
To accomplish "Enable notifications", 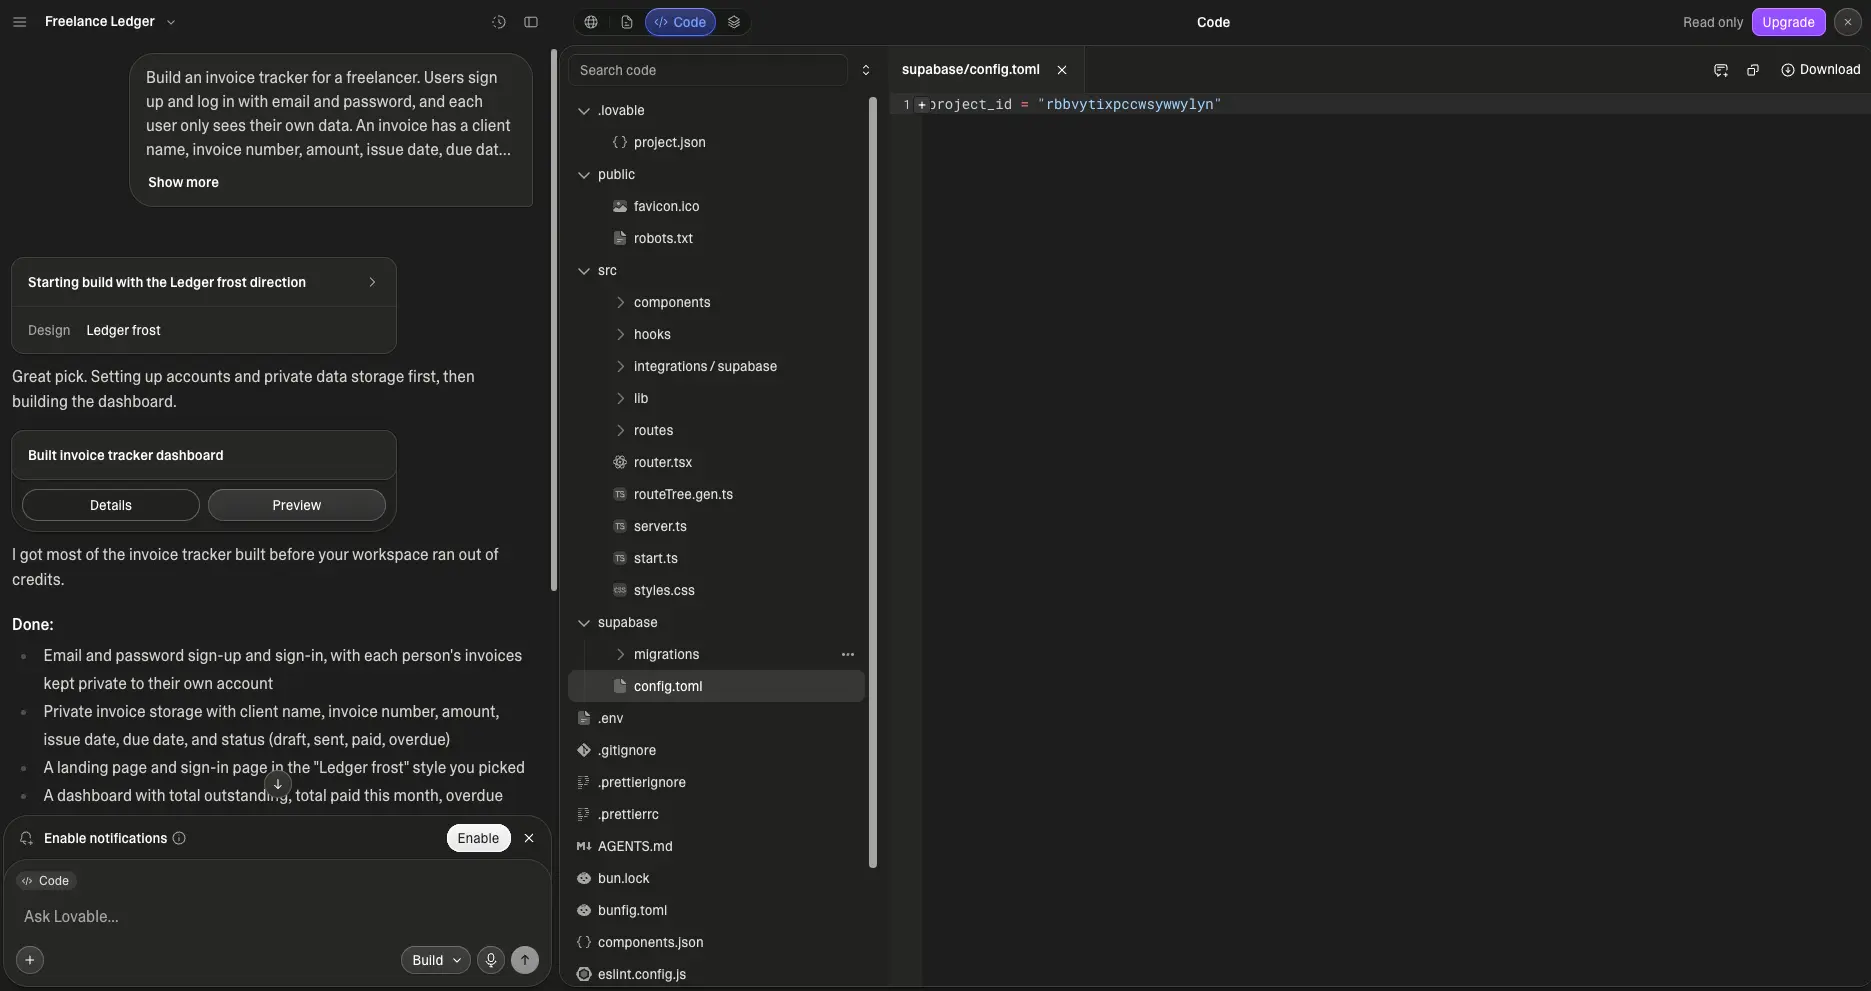I will 478,838.
